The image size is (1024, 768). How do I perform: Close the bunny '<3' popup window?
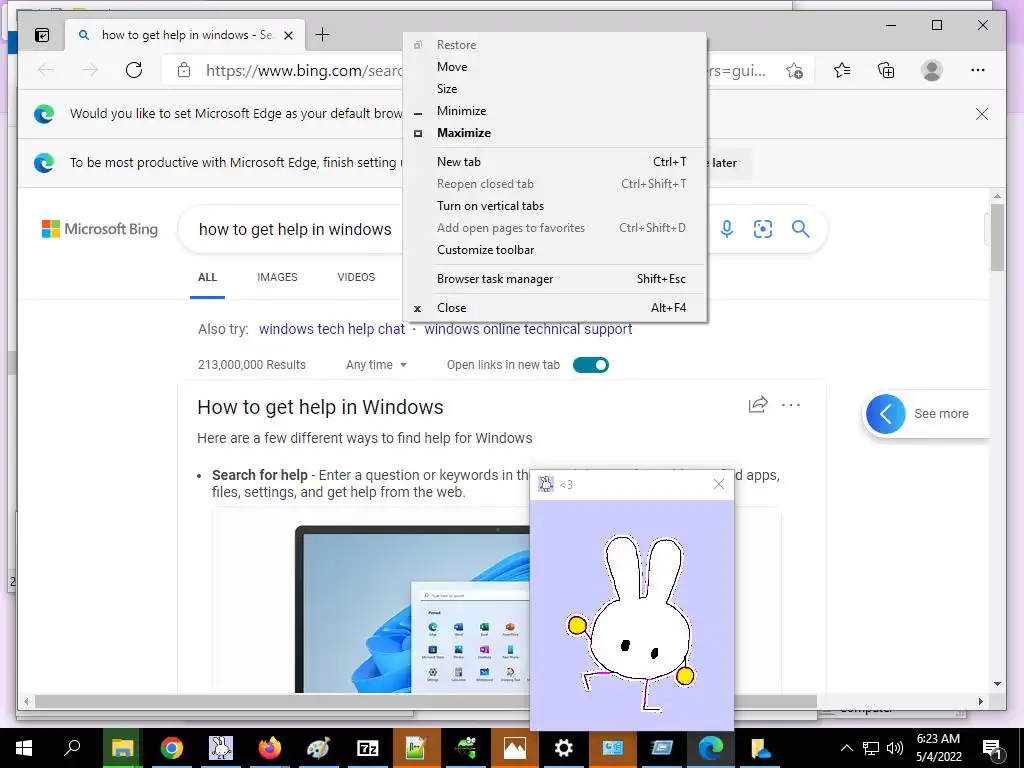[x=718, y=484]
